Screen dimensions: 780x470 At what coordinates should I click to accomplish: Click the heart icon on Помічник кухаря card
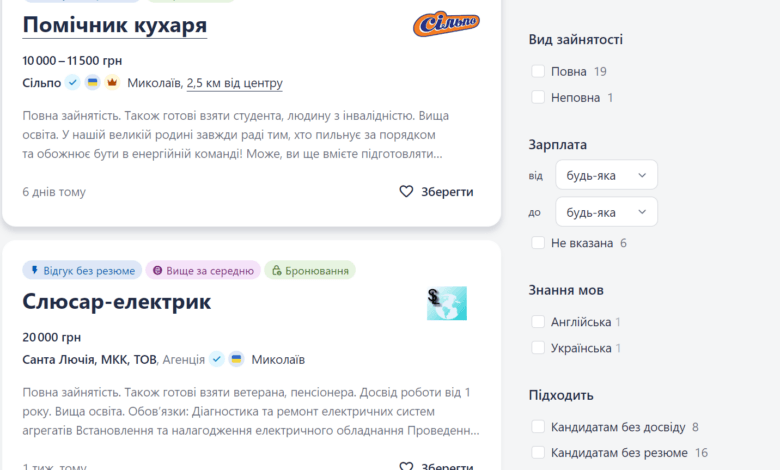pos(406,192)
